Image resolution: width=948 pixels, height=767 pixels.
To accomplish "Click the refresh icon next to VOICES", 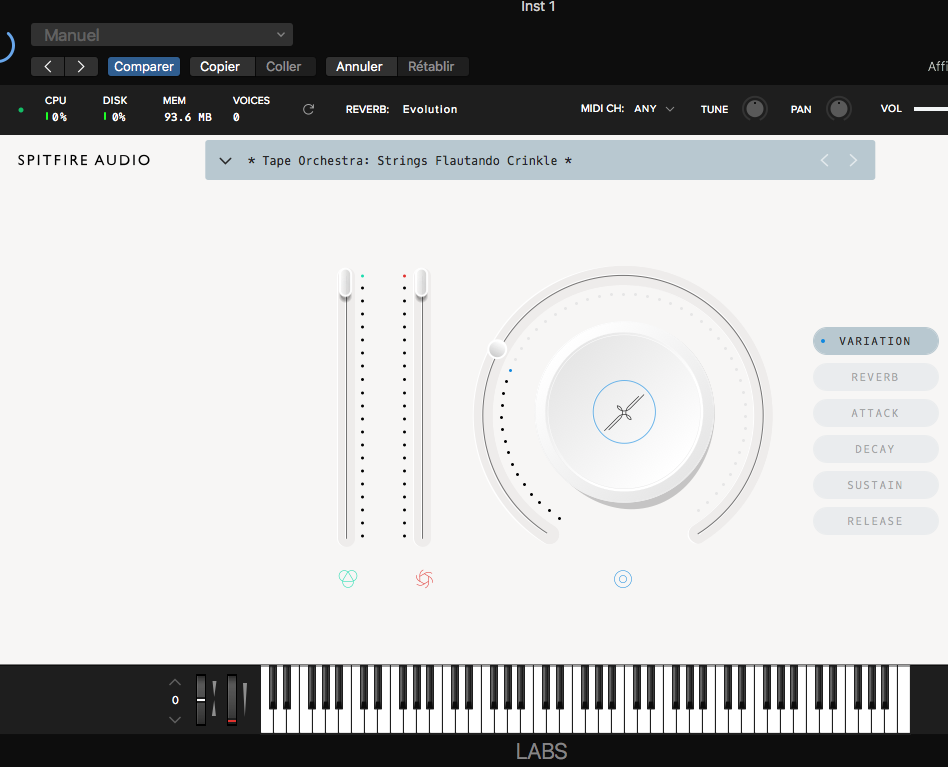I will [308, 109].
